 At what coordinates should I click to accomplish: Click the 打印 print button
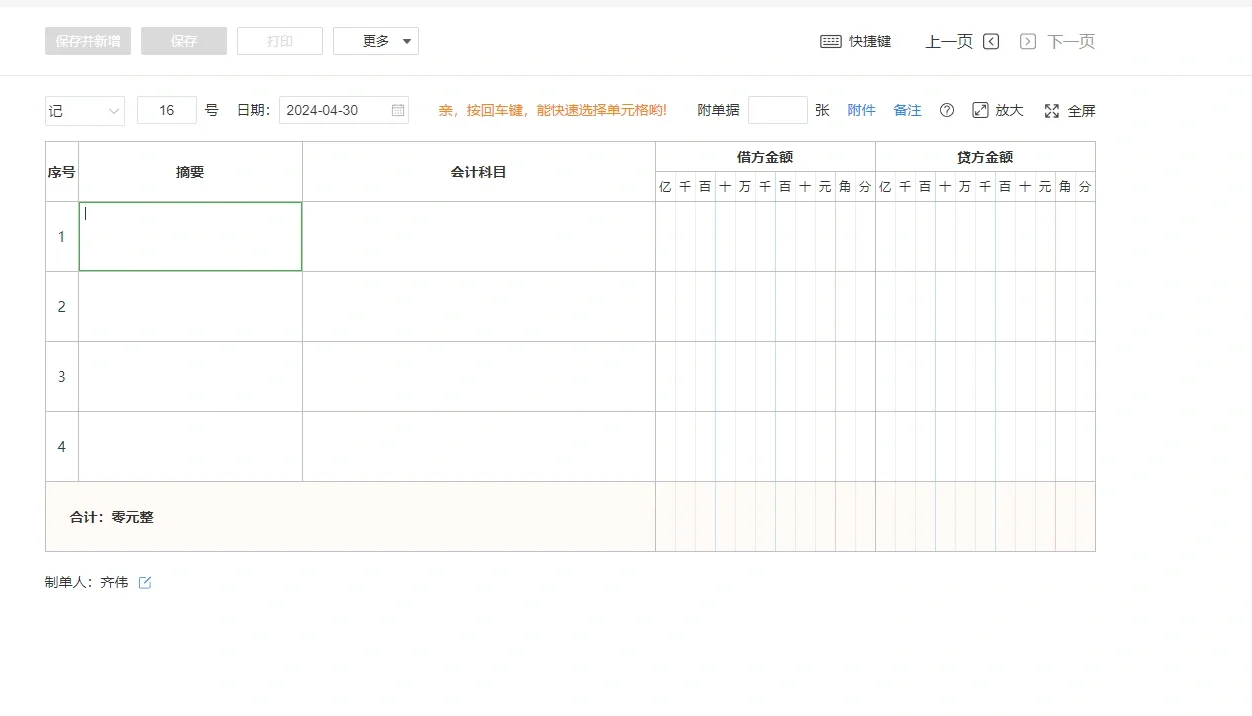click(279, 41)
